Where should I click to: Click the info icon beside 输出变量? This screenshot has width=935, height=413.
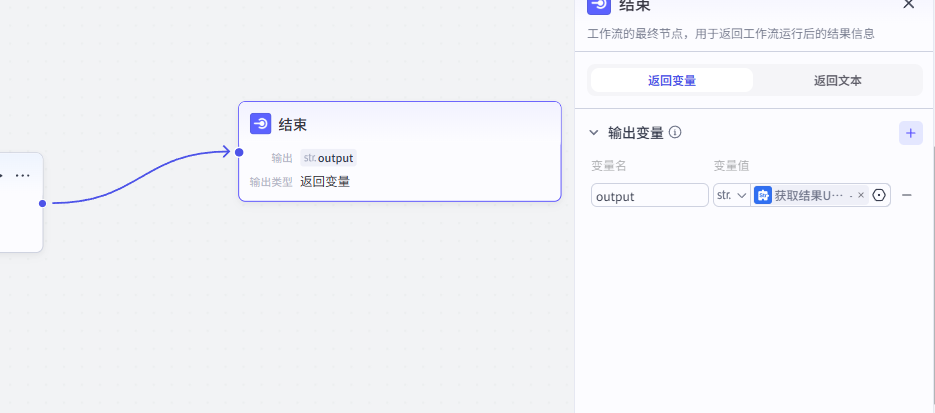pyautogui.click(x=675, y=132)
